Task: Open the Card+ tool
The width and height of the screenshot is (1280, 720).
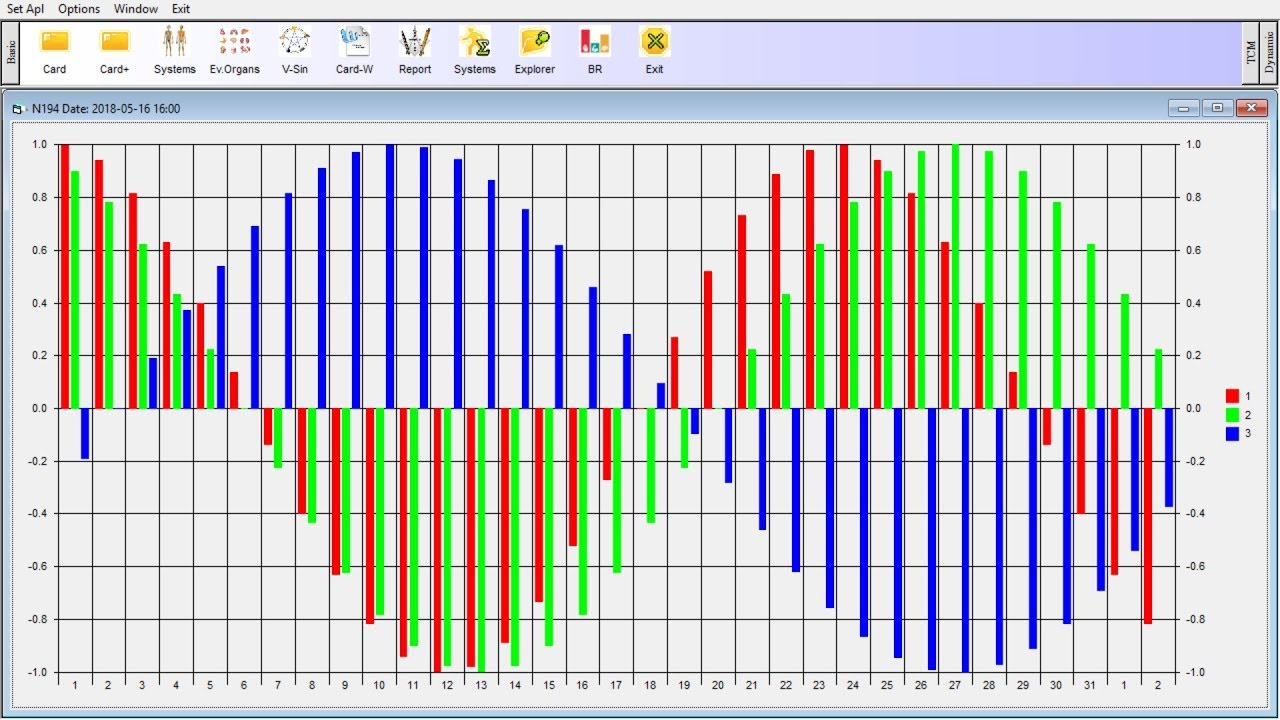Action: pyautogui.click(x=115, y=50)
